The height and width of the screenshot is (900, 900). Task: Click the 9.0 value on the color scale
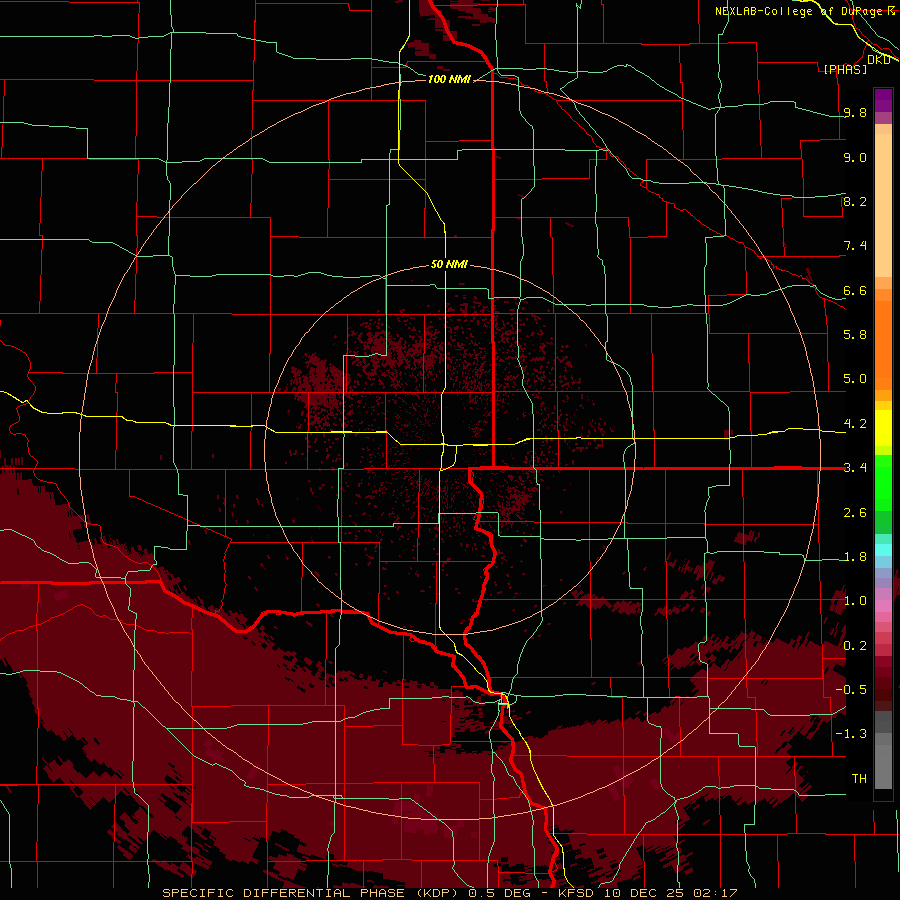855,157
